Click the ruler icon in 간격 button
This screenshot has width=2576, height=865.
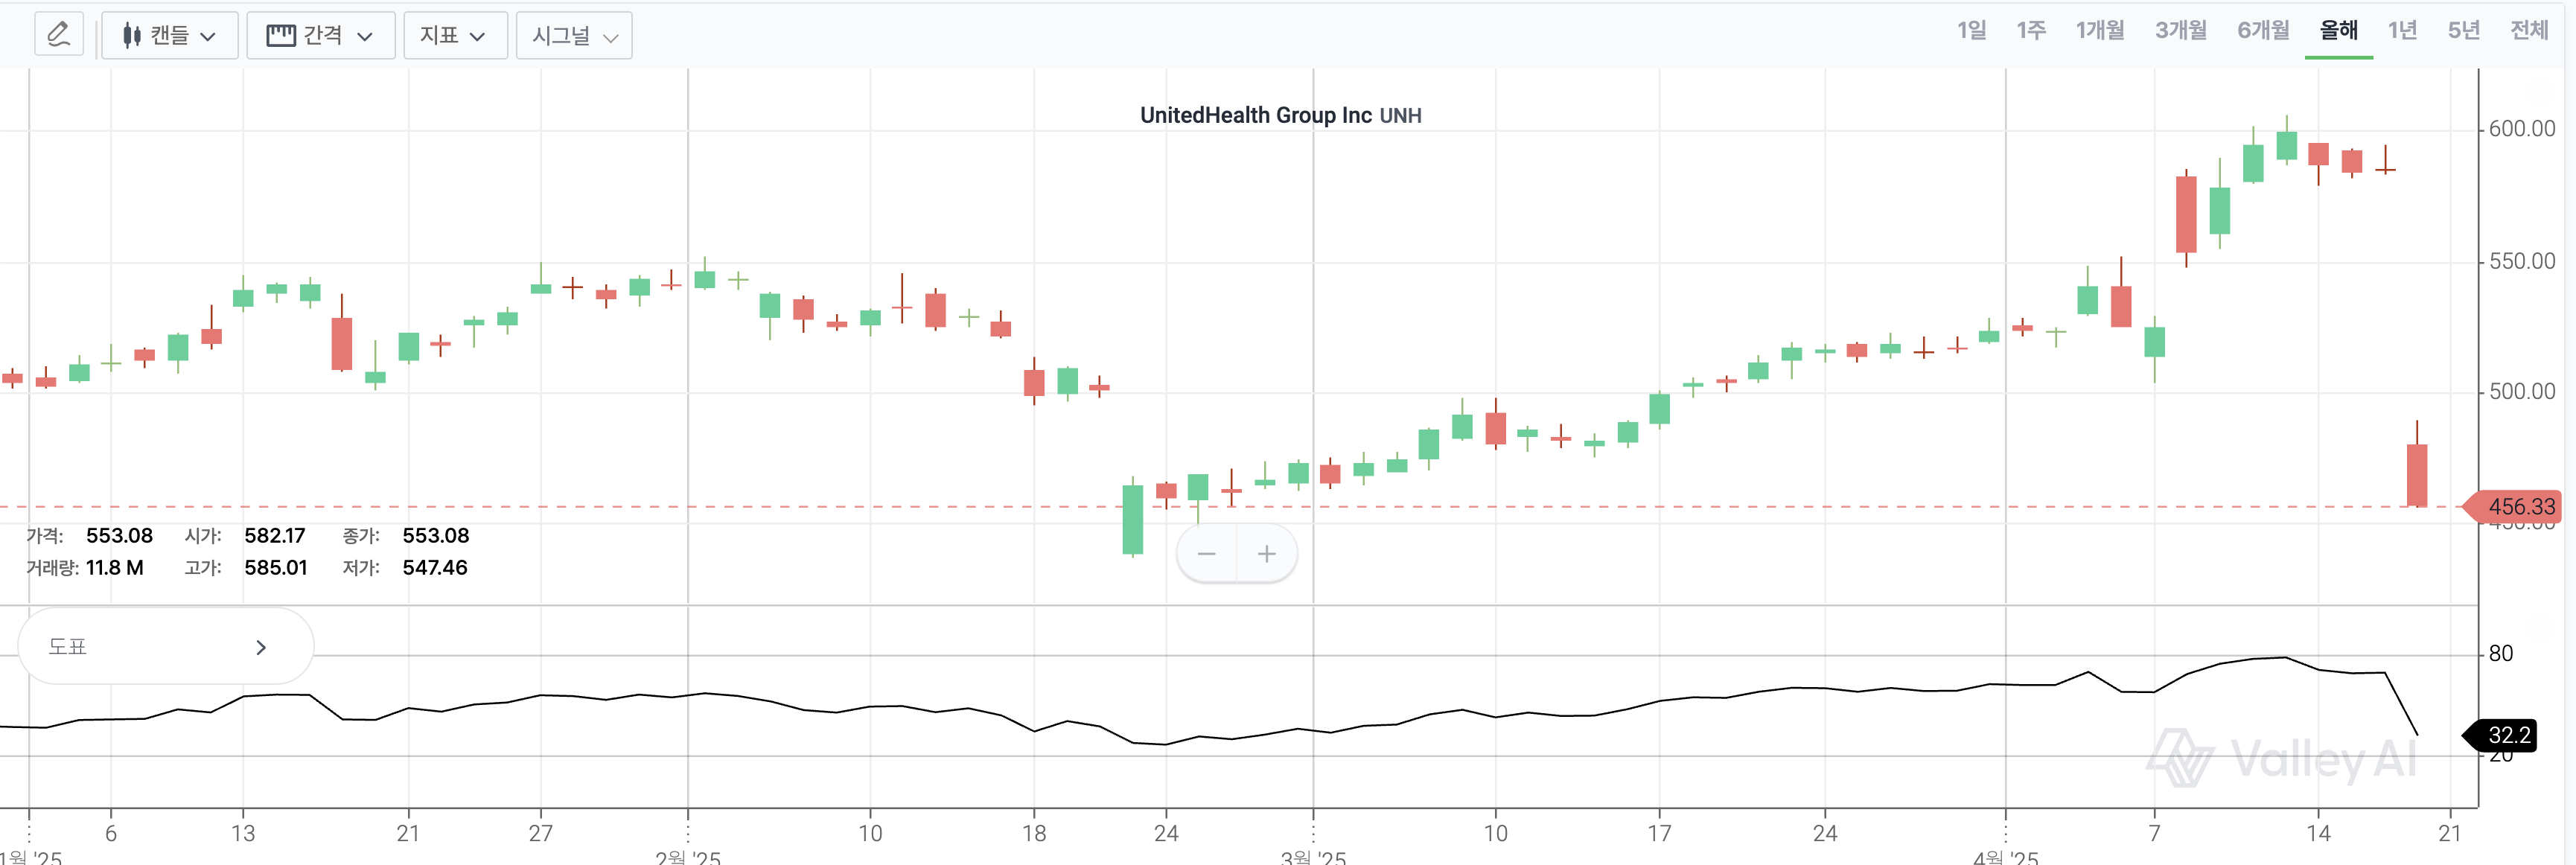point(281,36)
